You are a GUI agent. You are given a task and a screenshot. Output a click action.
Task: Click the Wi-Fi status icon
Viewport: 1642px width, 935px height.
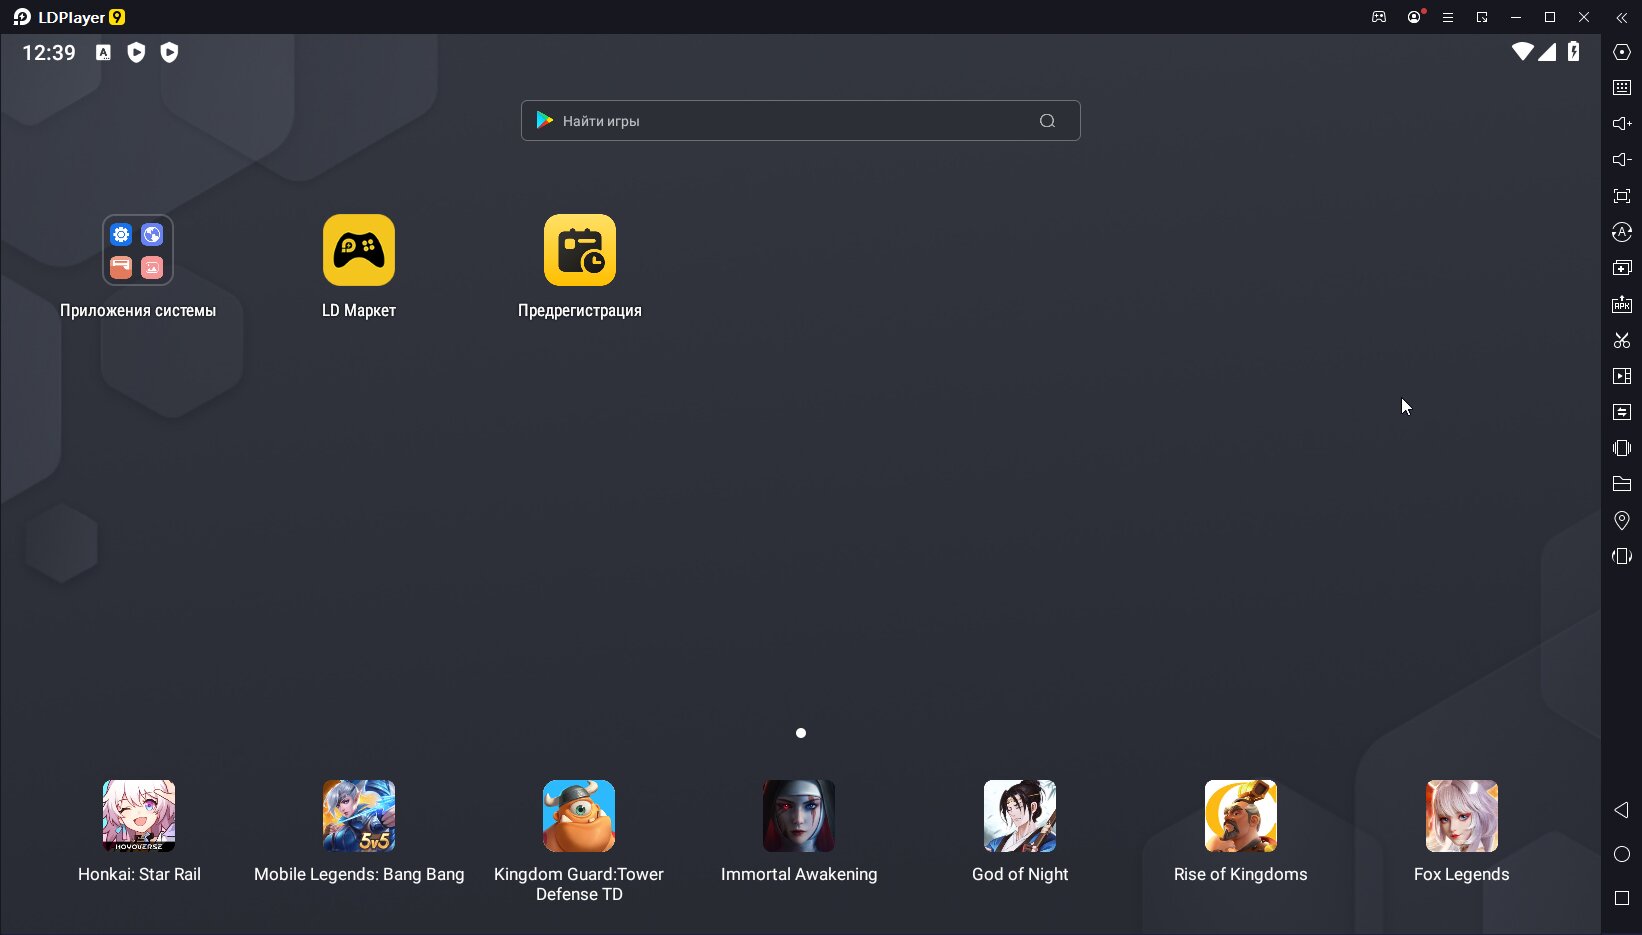click(1523, 52)
